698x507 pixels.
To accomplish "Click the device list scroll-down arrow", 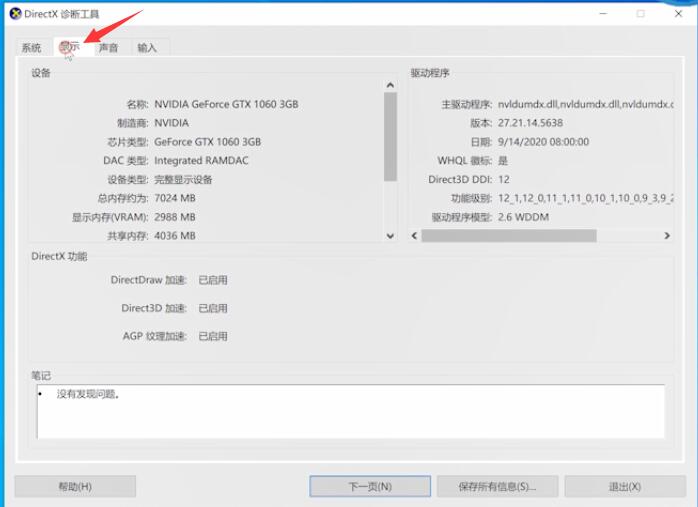I will click(390, 236).
